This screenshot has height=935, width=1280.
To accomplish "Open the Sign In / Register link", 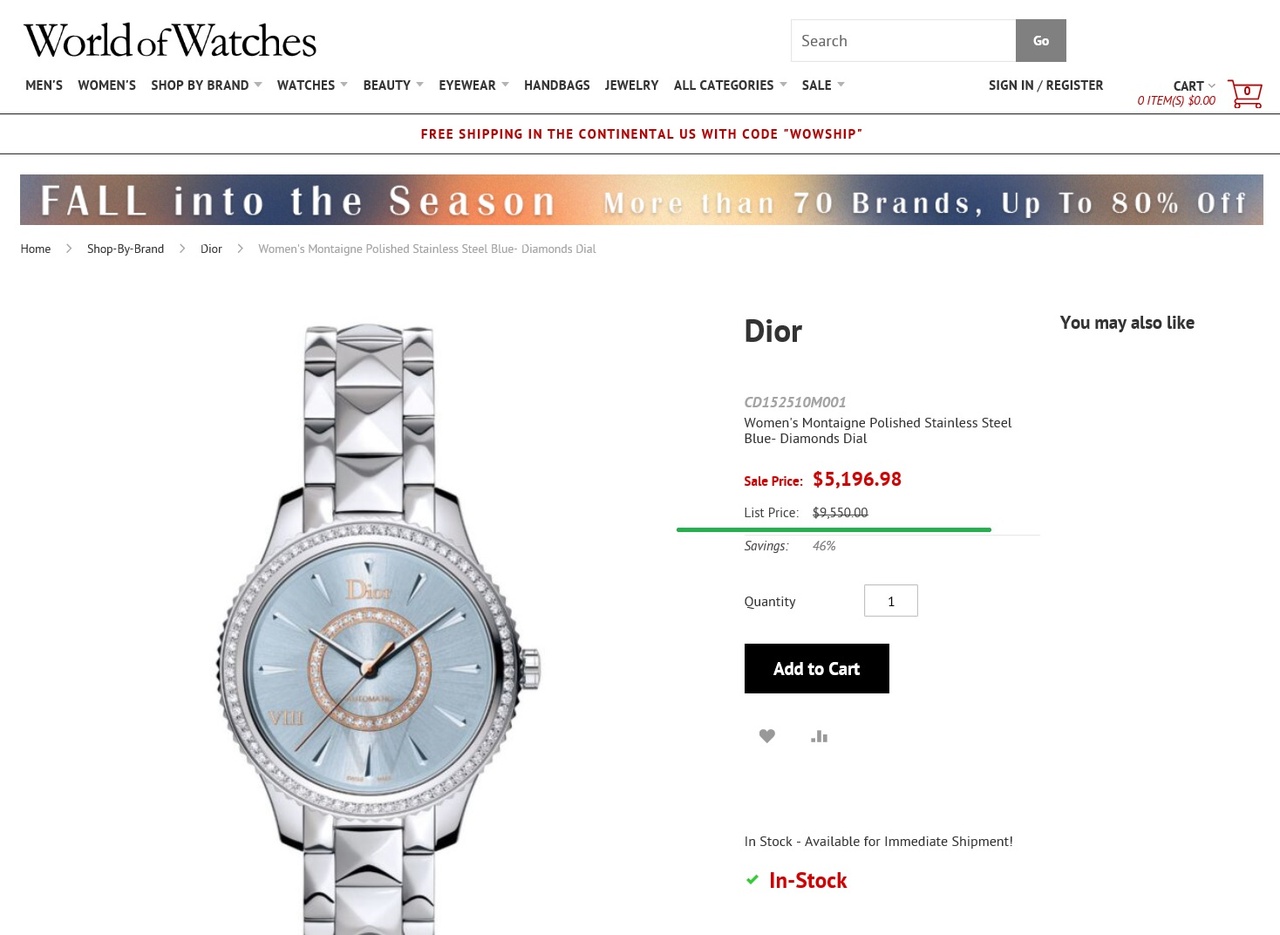I will (x=1046, y=85).
